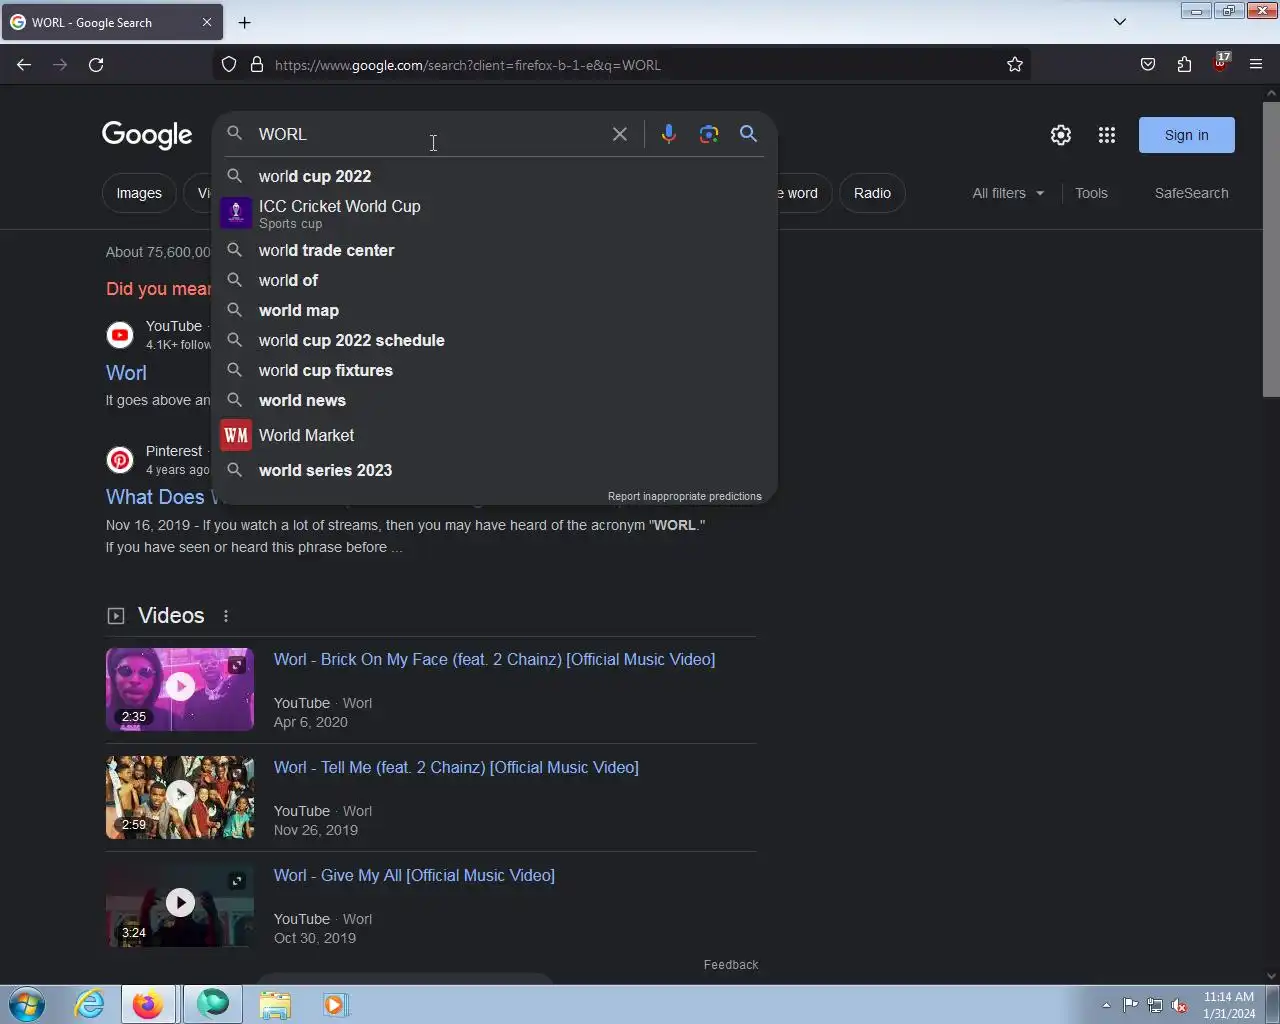Open the Firefox hamburger application menu
The height and width of the screenshot is (1024, 1280).
[1256, 65]
